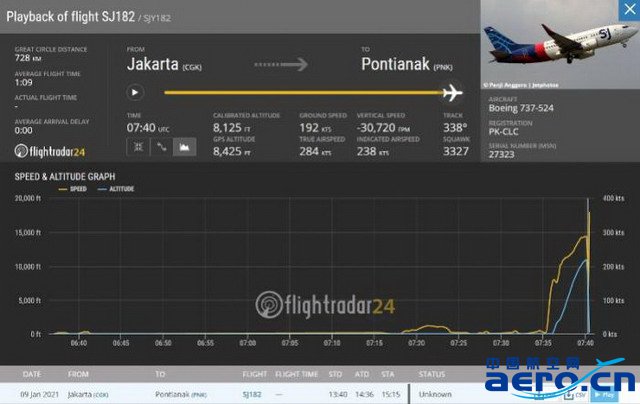This screenshot has height=404, width=640.
Task: Click the great circle distance 728 km
Action: [x=28, y=58]
